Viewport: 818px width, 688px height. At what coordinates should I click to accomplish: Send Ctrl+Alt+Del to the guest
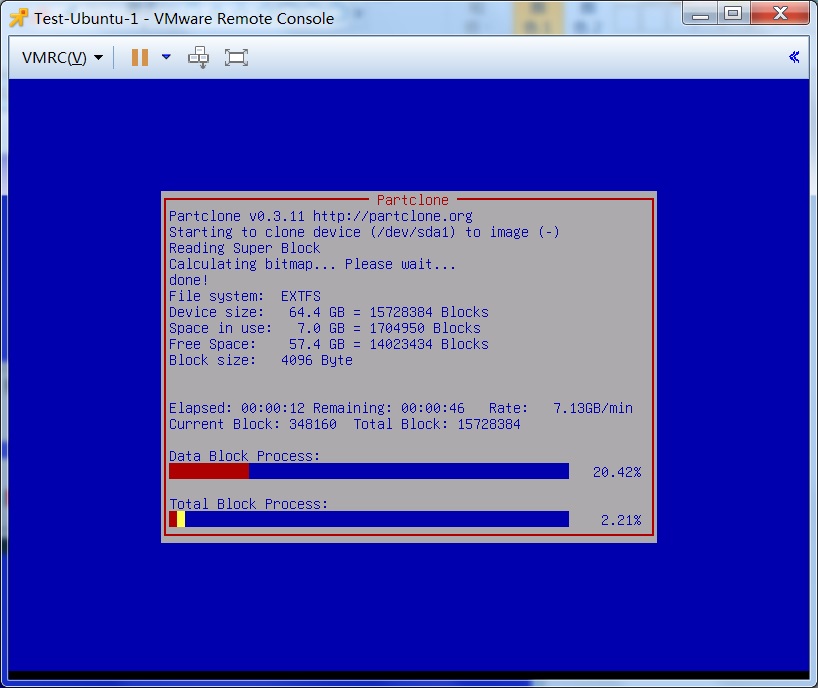pos(199,58)
